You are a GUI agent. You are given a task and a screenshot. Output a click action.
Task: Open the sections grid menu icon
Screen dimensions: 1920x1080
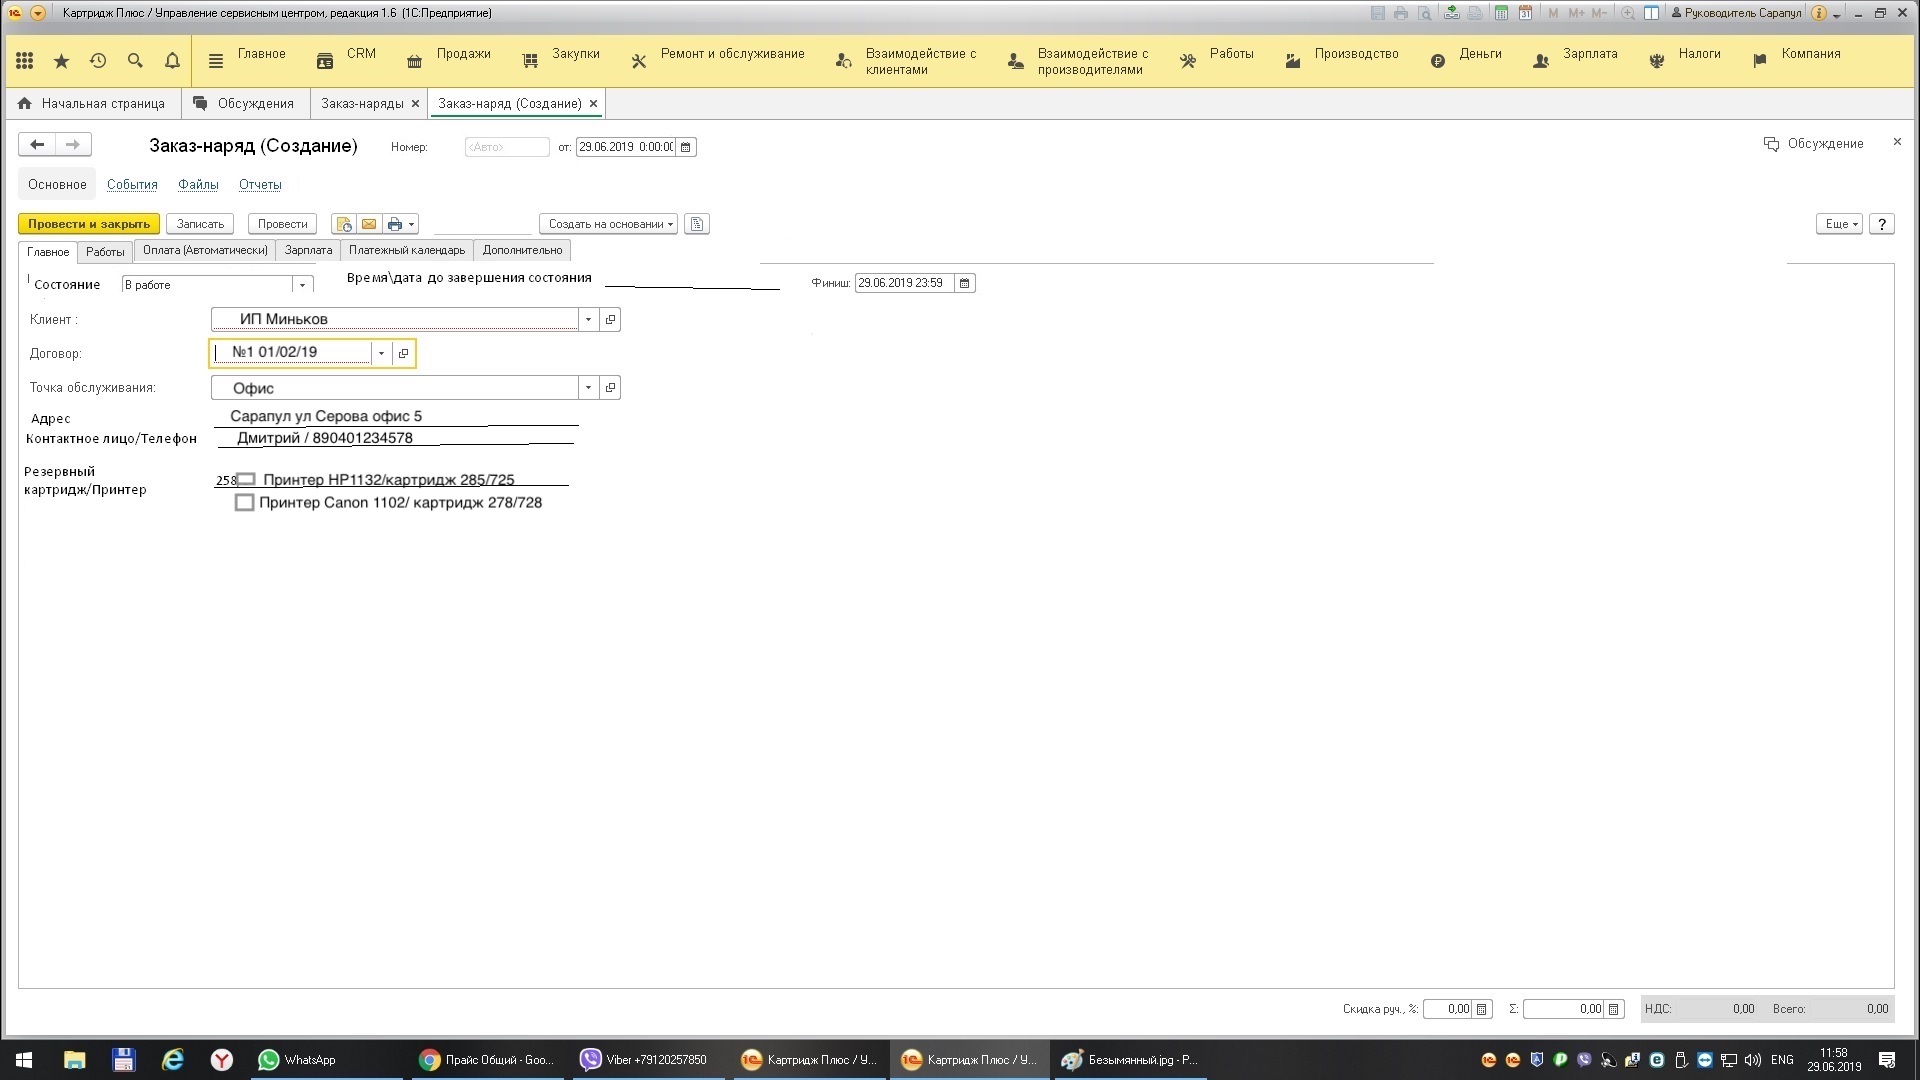tap(25, 61)
